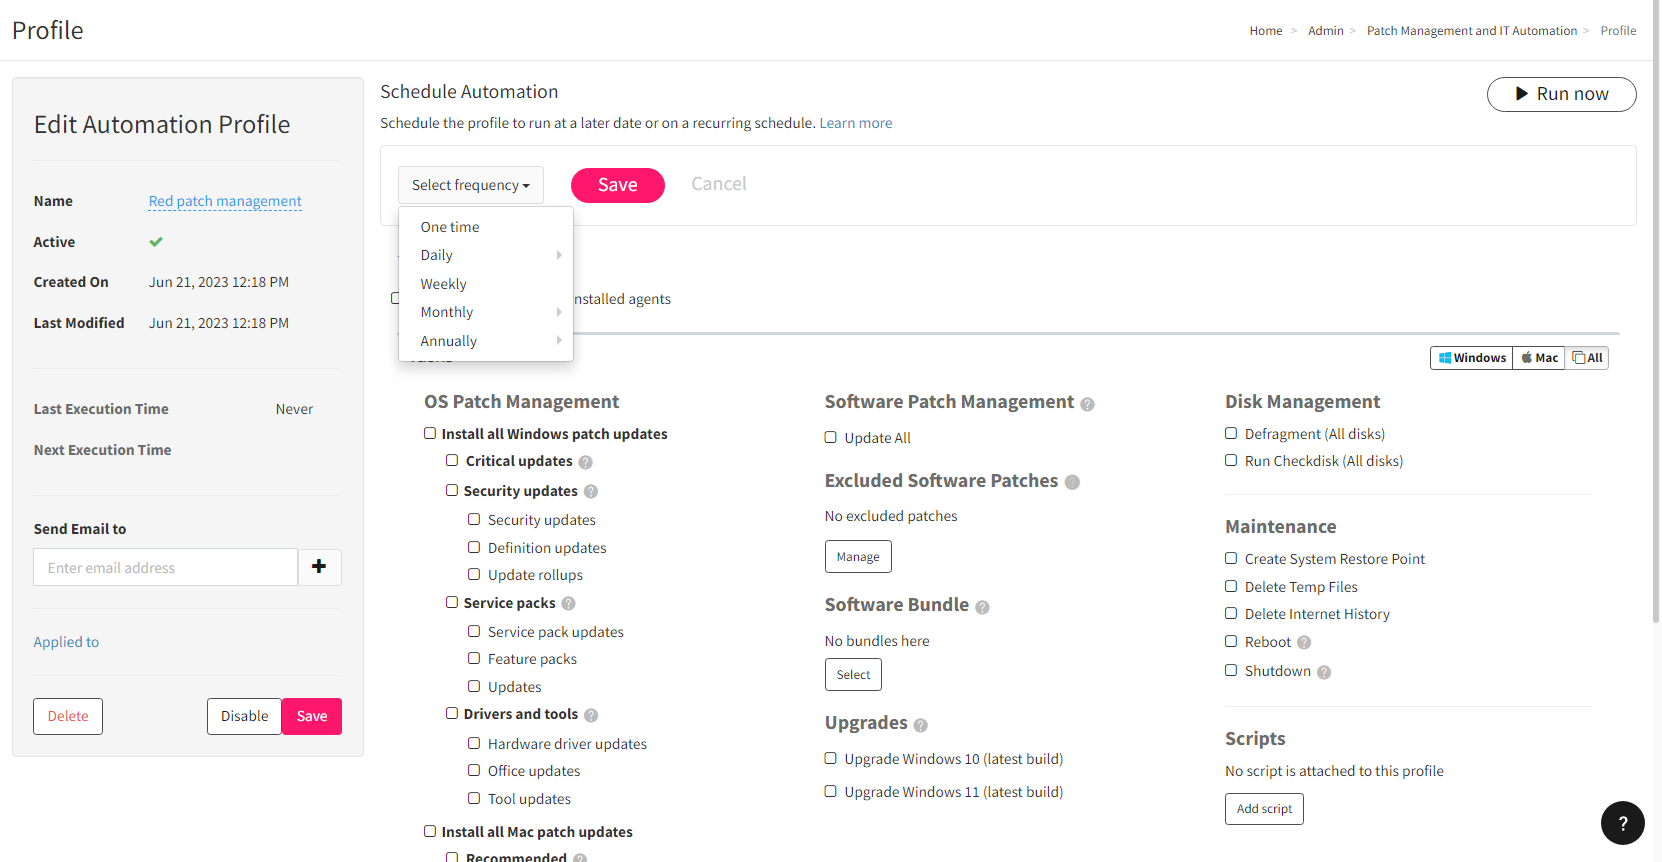Check Upgrade Windows 10 (latest build)
This screenshot has height=862, width=1662.
click(831, 758)
